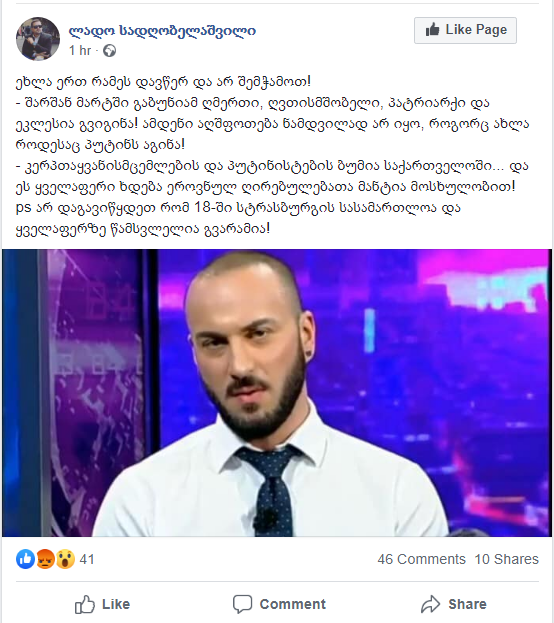Click the 1 hr timestamp
554x623 pixels.
(x=80, y=50)
